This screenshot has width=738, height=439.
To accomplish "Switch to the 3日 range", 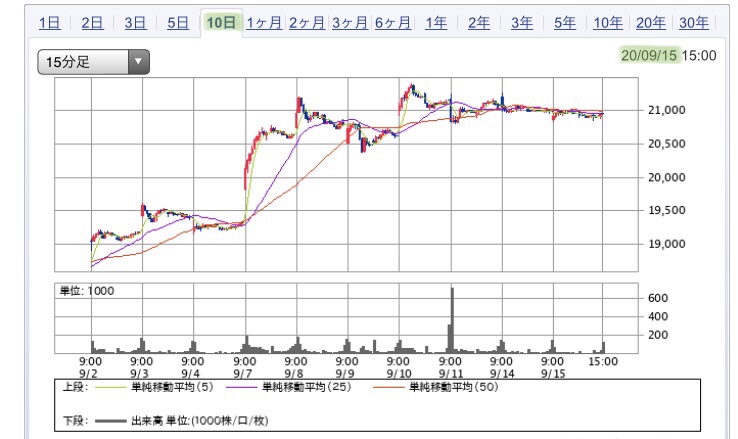I will coord(135,23).
